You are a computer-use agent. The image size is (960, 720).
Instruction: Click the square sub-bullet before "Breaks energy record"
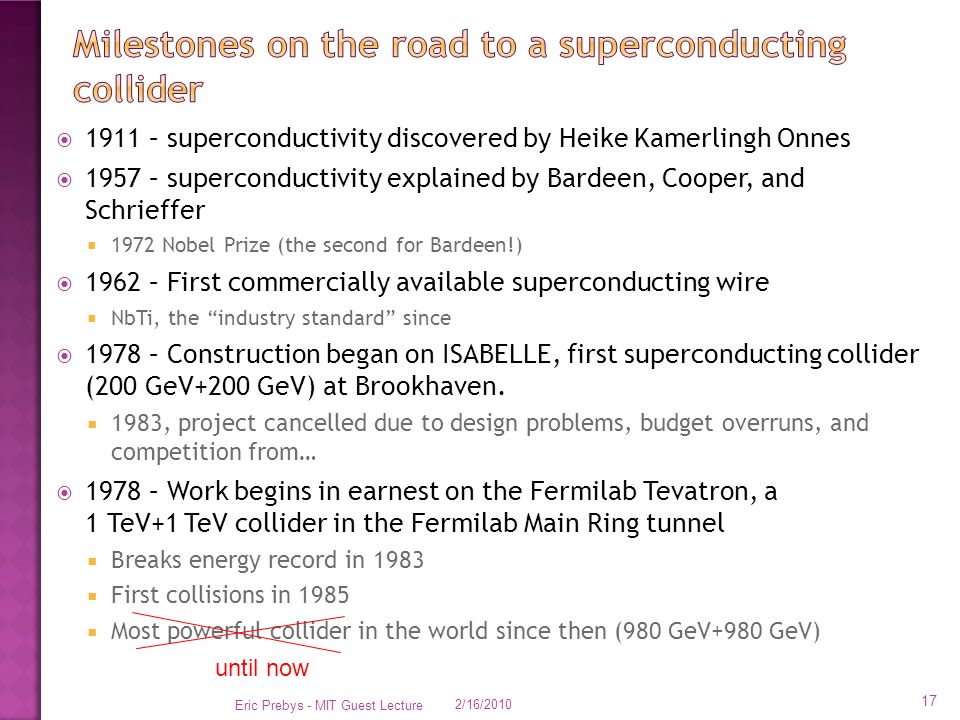click(92, 560)
